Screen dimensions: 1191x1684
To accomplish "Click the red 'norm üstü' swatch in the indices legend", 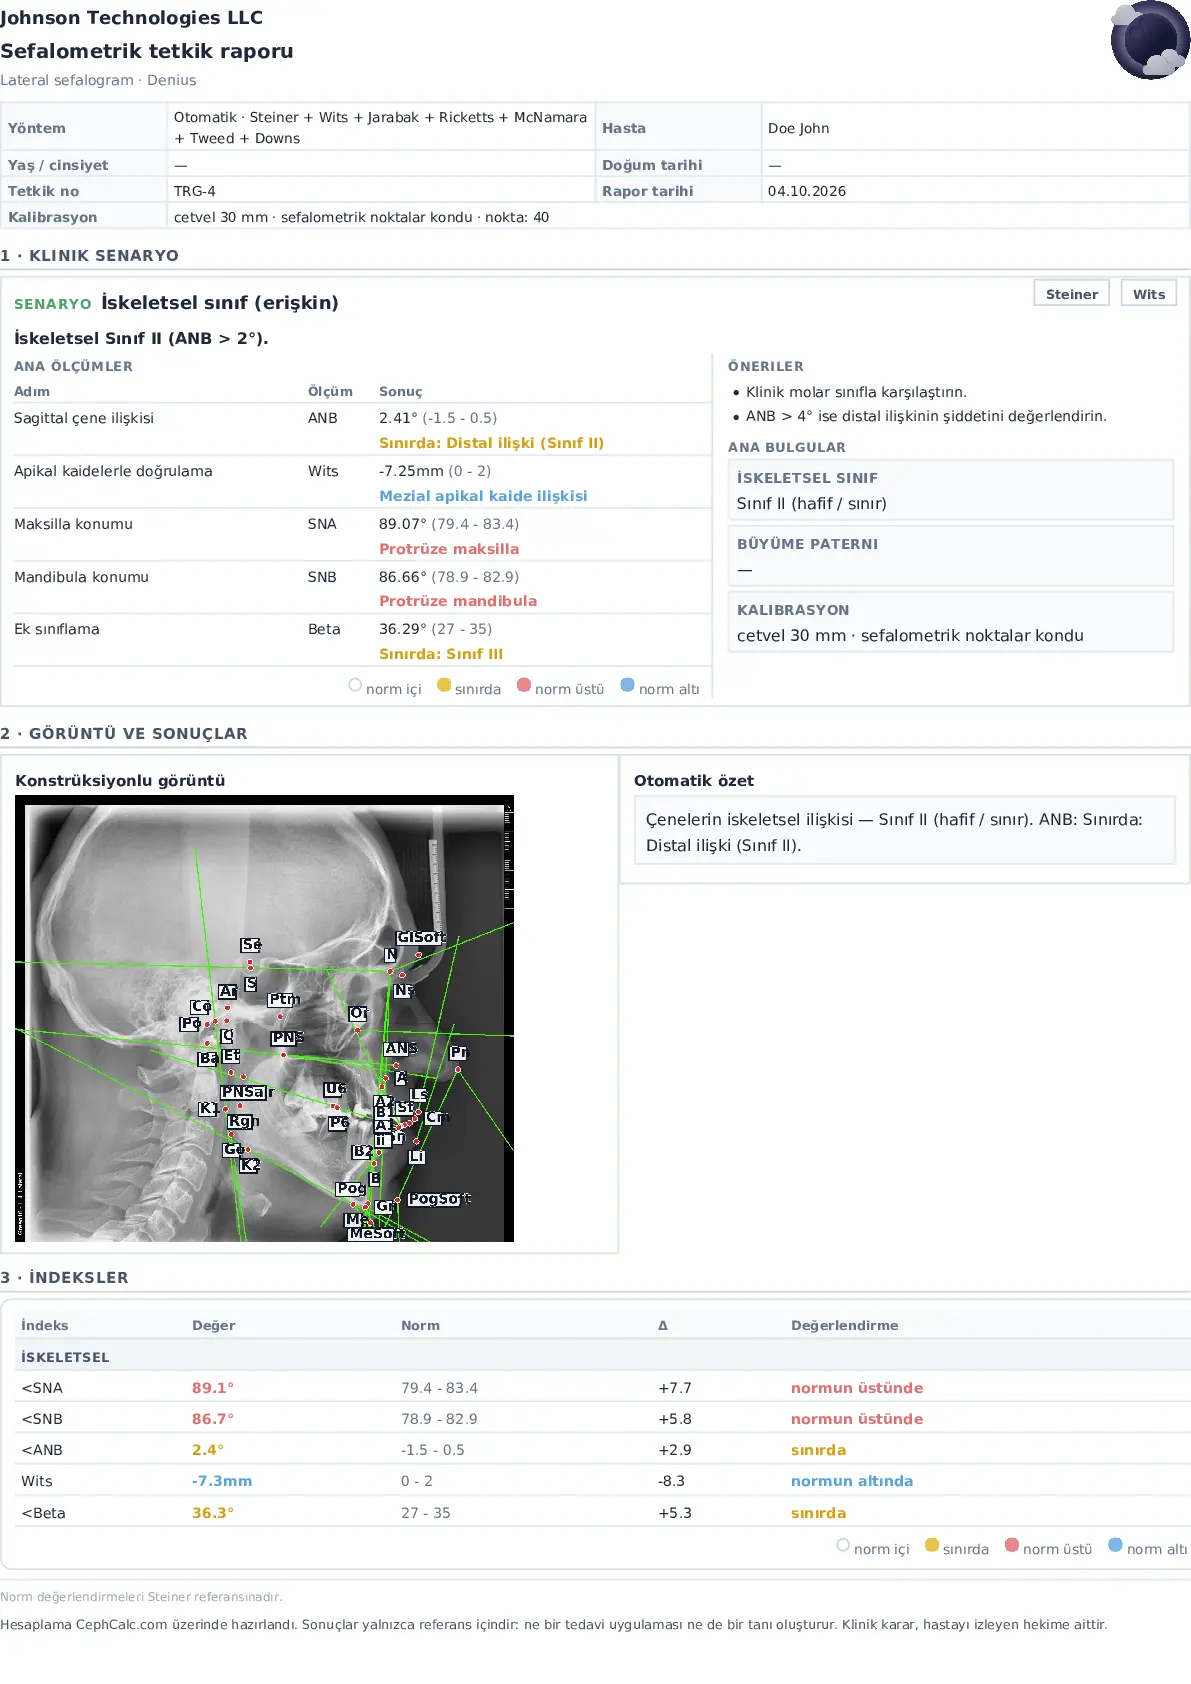I will point(1012,1545).
